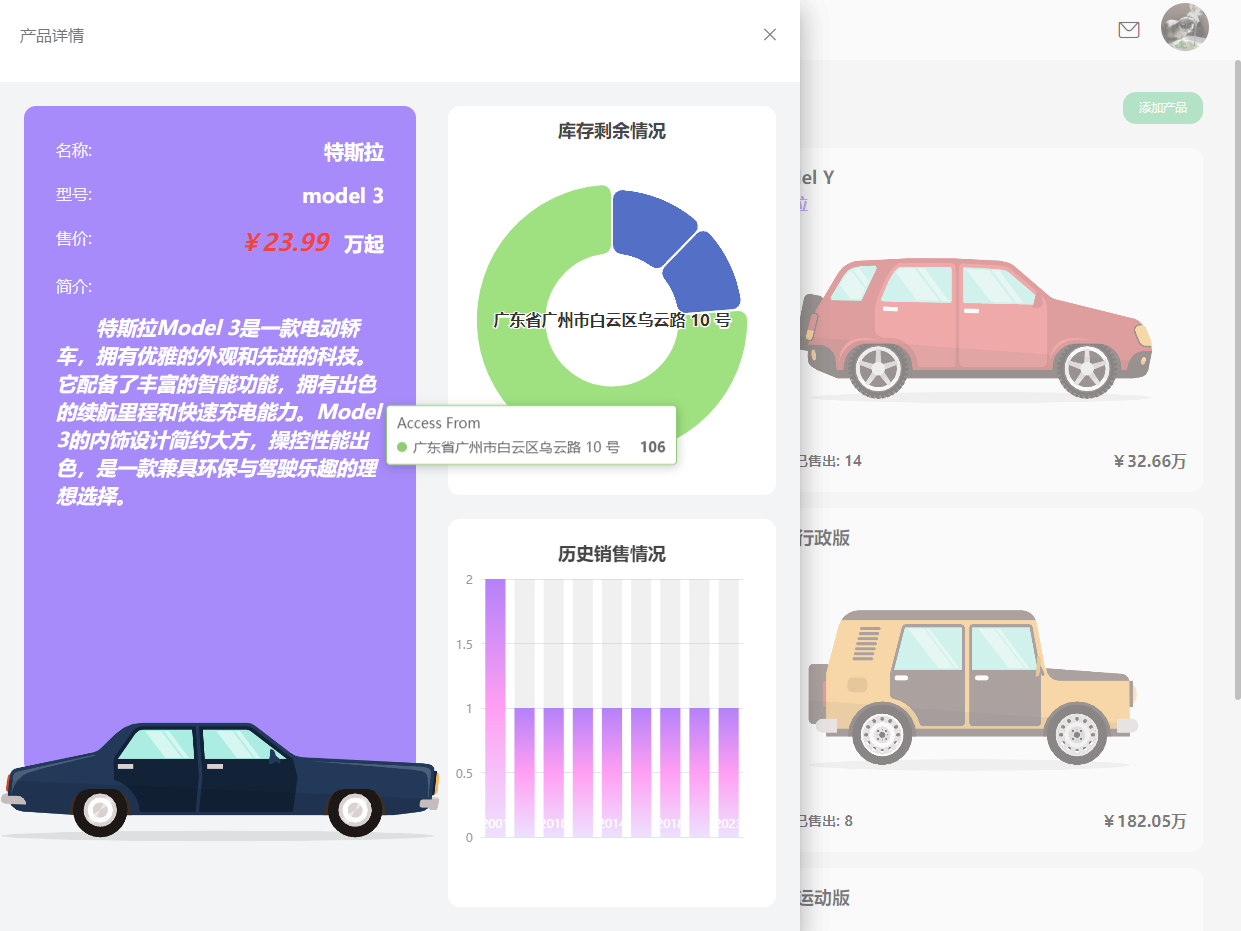Click the sold count 14 text
The height and width of the screenshot is (931, 1241).
coord(830,461)
